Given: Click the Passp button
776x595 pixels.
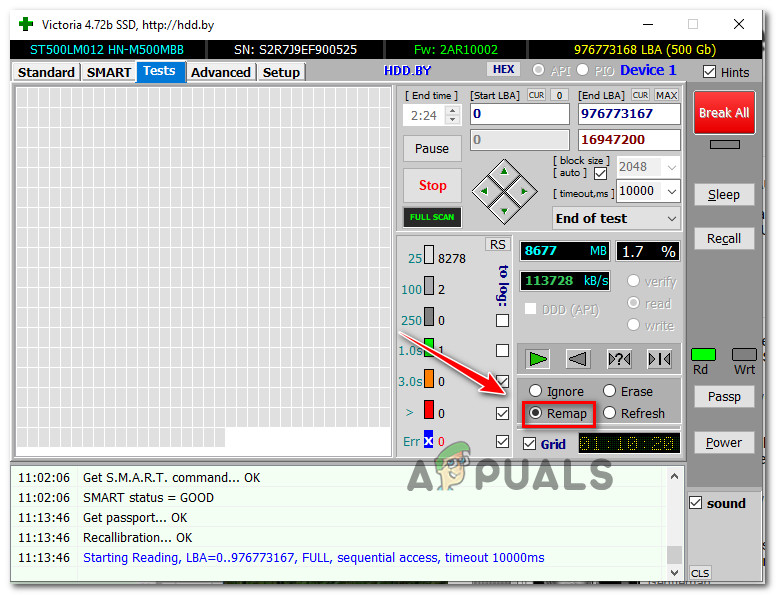Looking at the screenshot, I should click(724, 397).
